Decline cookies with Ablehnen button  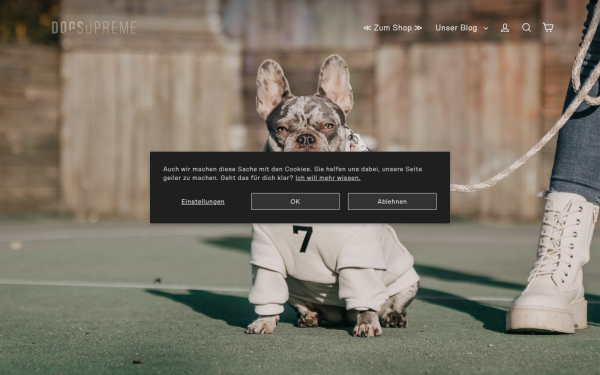(392, 201)
